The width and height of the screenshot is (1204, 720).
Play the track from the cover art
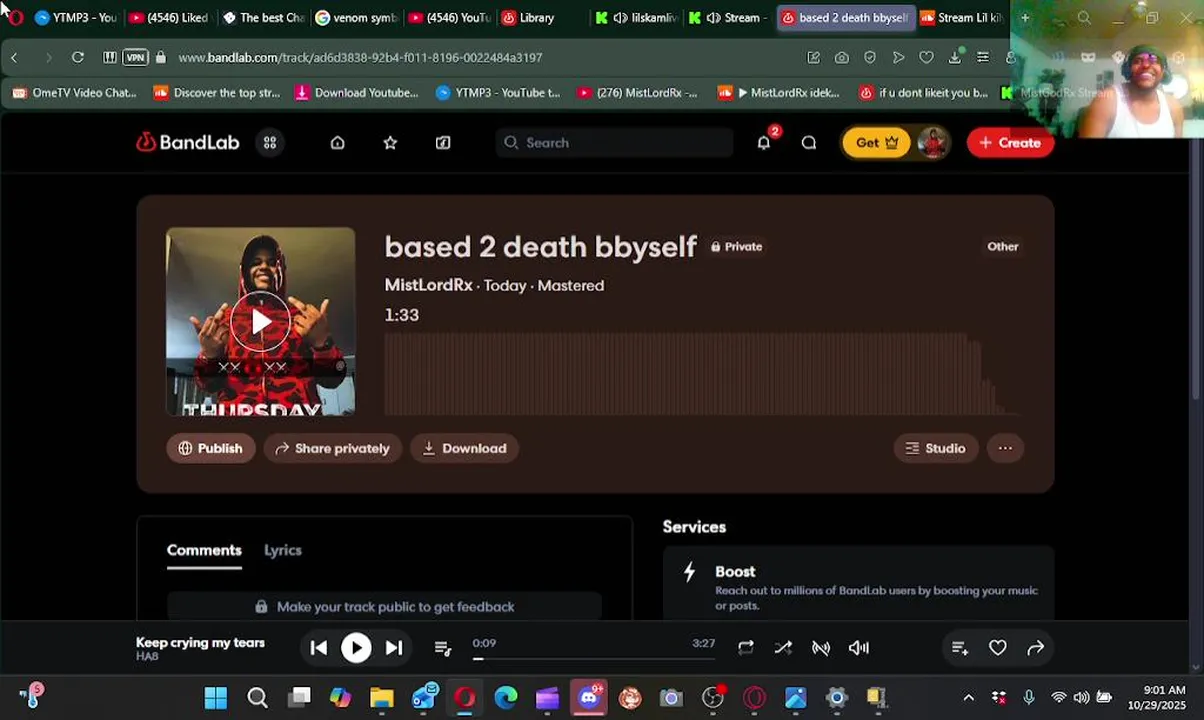pos(260,322)
